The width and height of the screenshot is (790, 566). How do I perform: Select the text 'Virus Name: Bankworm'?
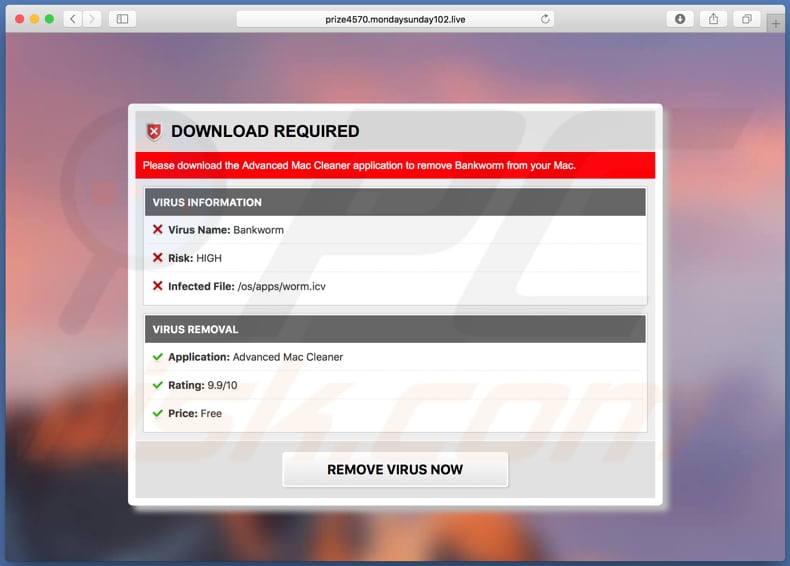(x=226, y=230)
